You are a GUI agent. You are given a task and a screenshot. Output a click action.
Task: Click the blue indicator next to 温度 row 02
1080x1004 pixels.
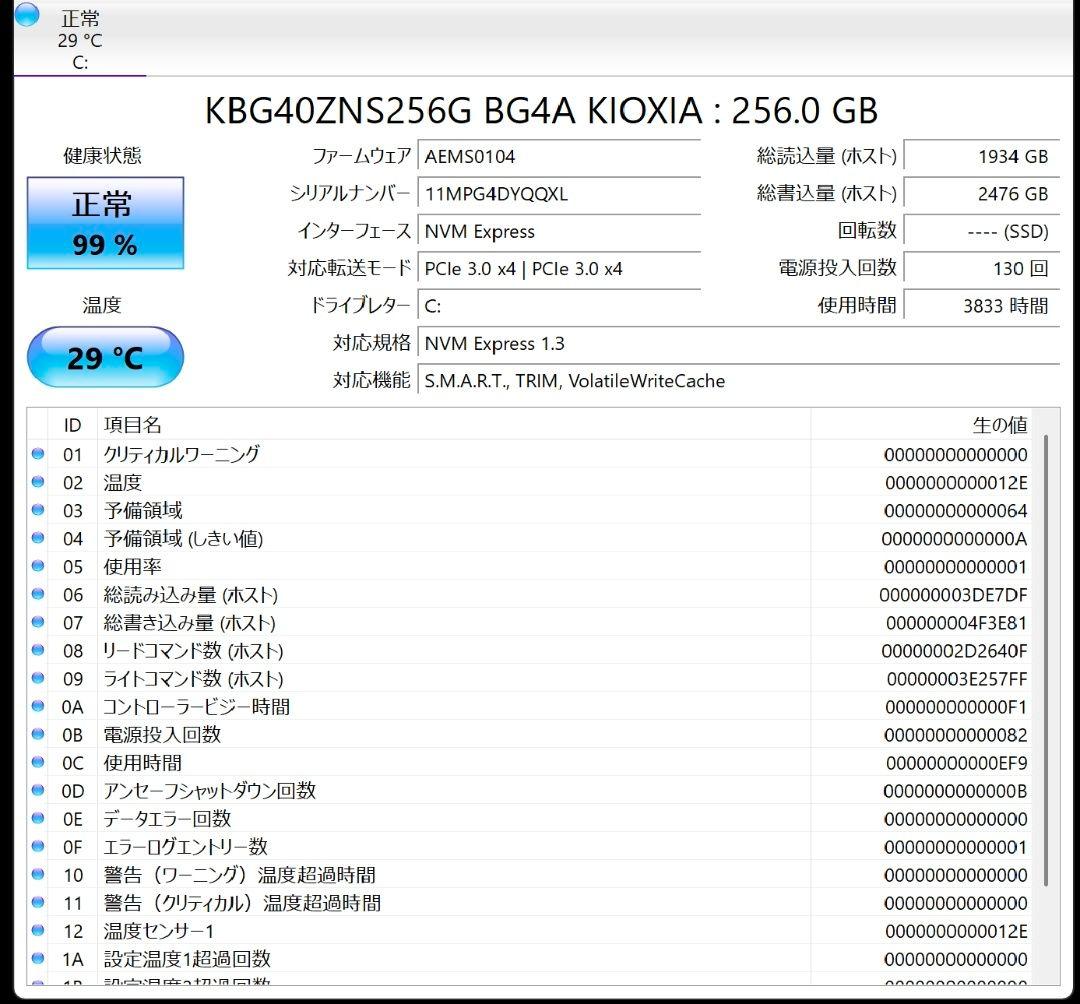point(37,482)
